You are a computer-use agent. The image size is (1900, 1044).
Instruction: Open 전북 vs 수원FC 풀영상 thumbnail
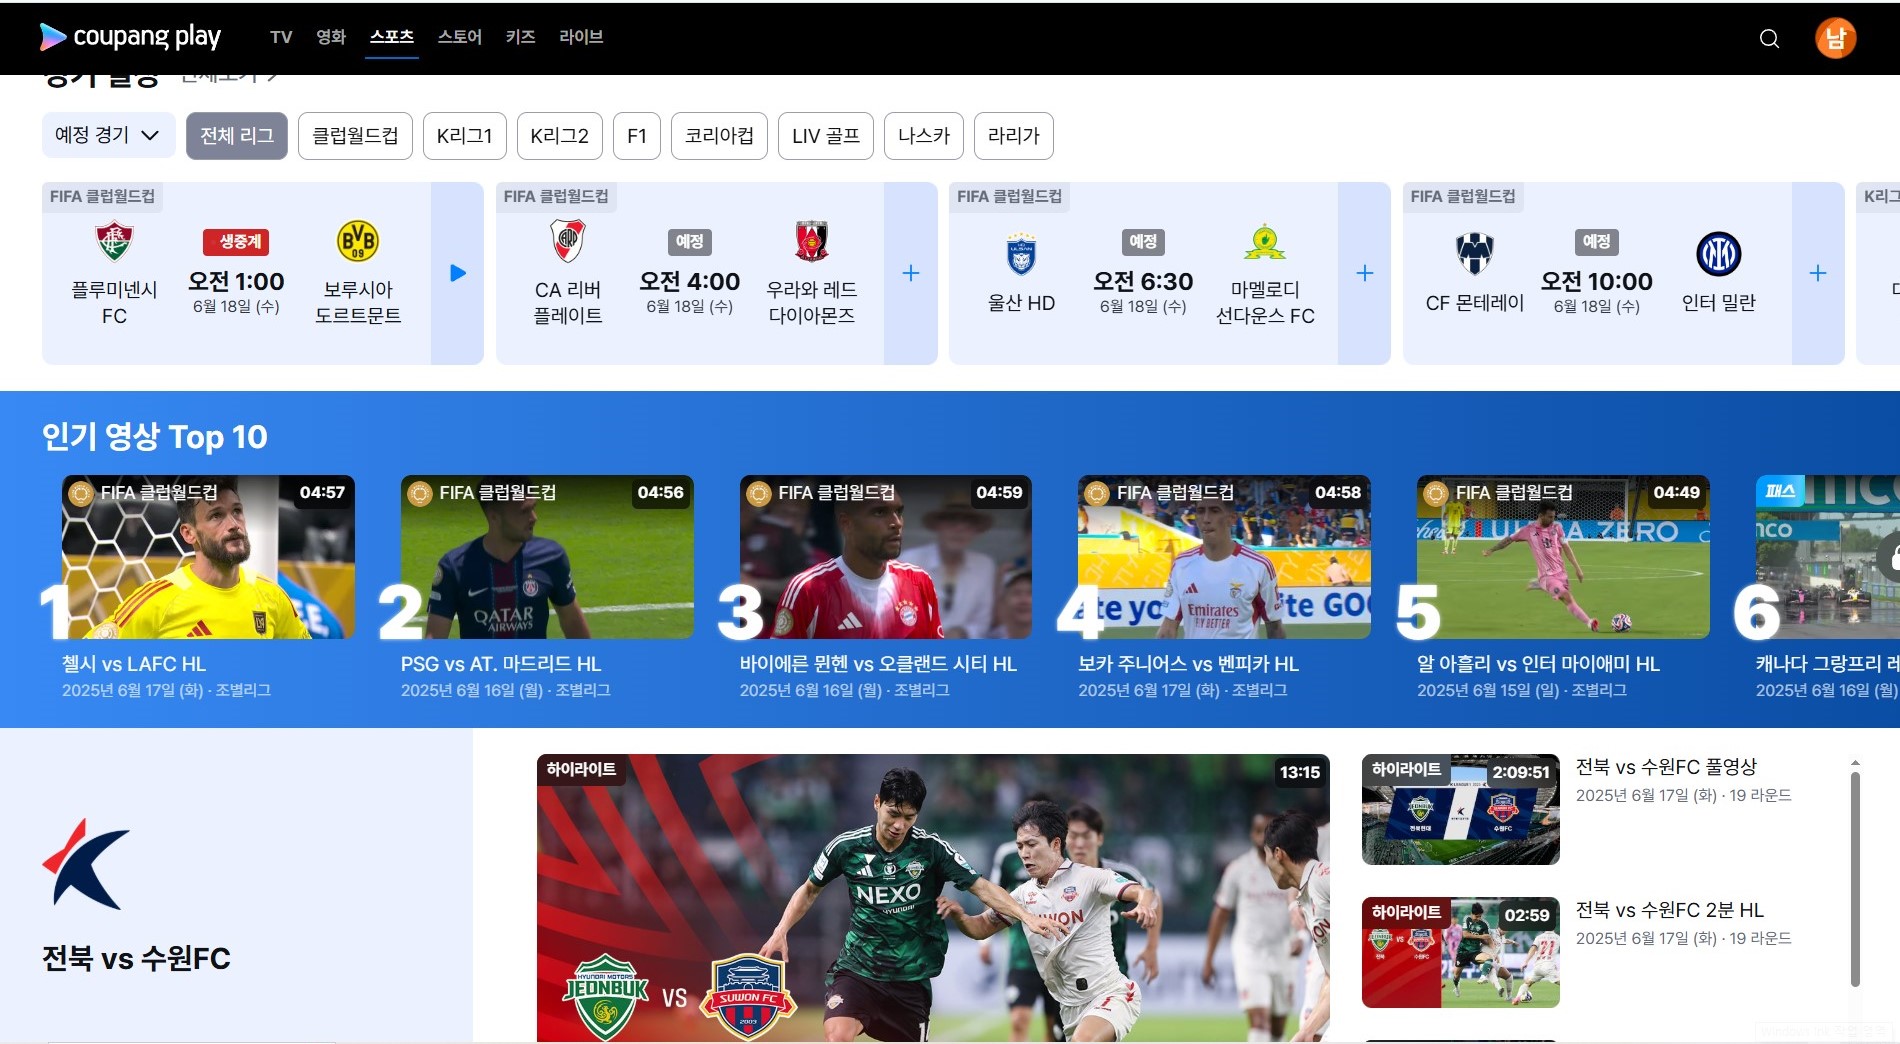tap(1461, 809)
